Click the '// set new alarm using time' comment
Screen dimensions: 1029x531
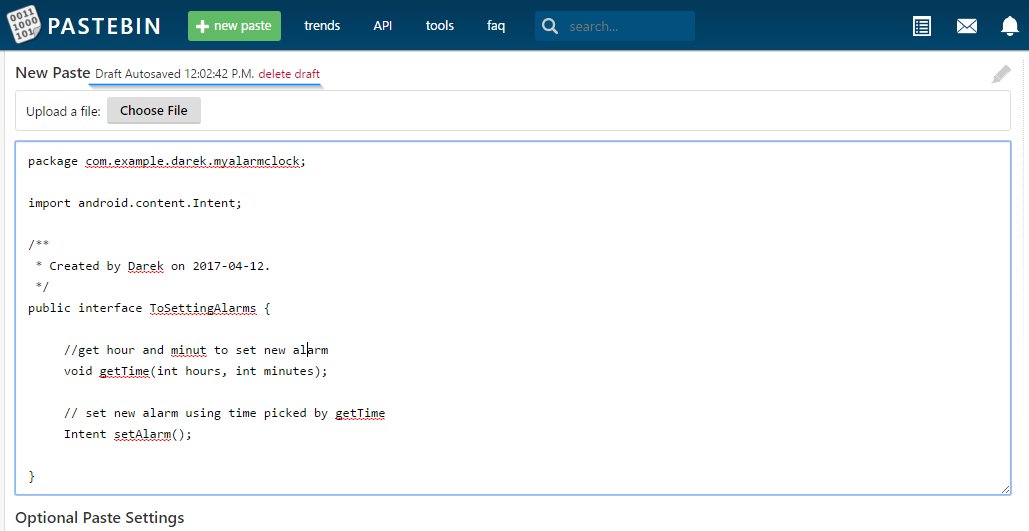click(x=224, y=413)
